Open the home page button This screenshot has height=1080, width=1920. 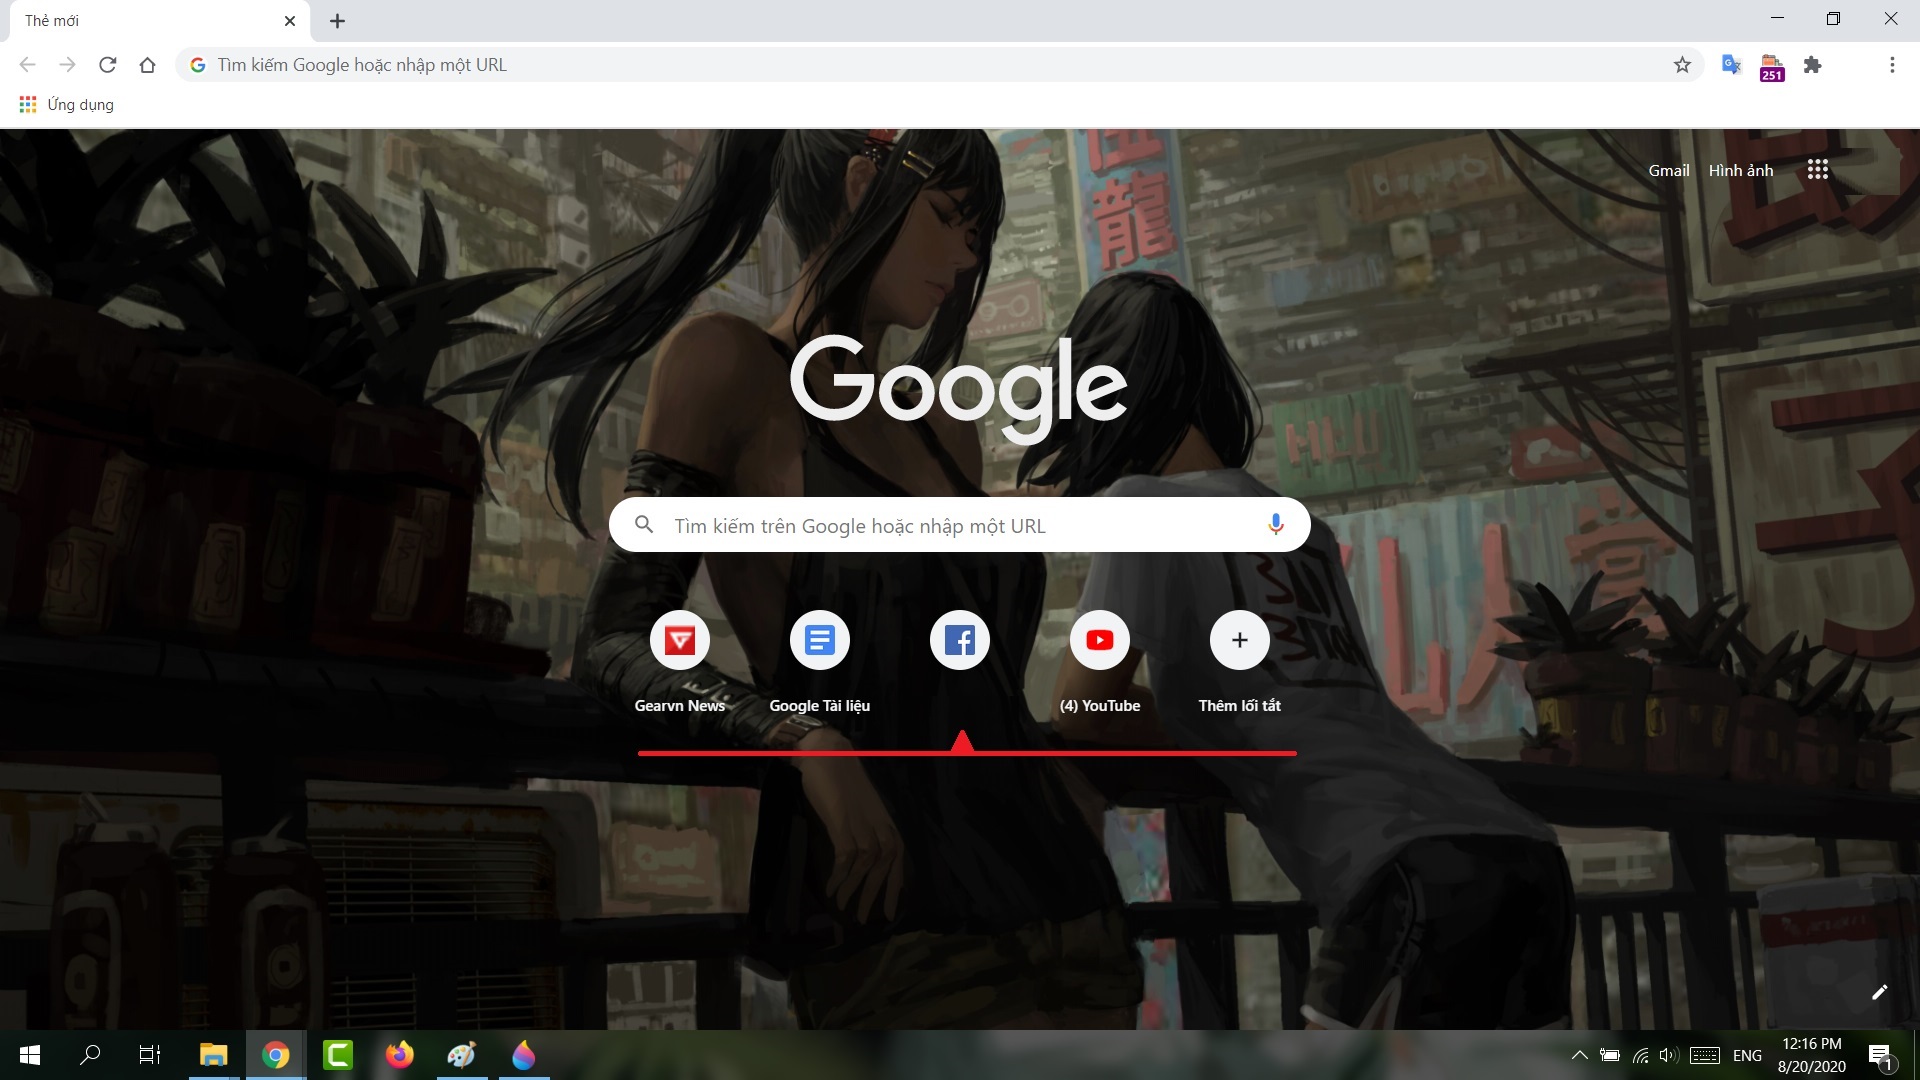(x=147, y=65)
